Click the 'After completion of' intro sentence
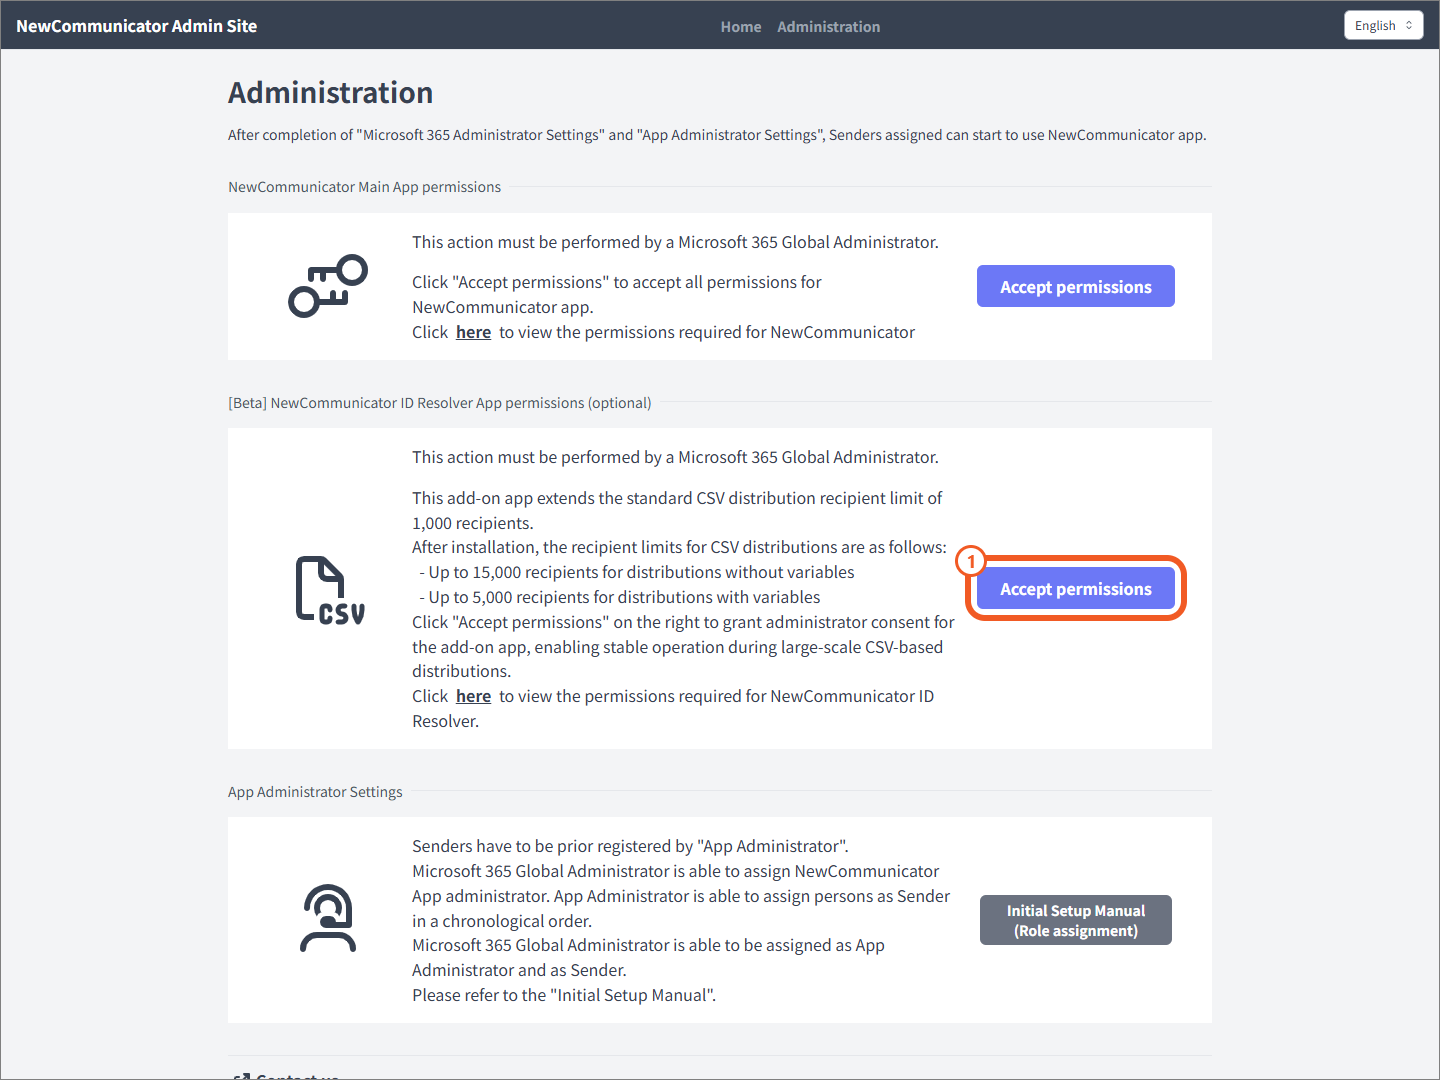 (x=717, y=135)
